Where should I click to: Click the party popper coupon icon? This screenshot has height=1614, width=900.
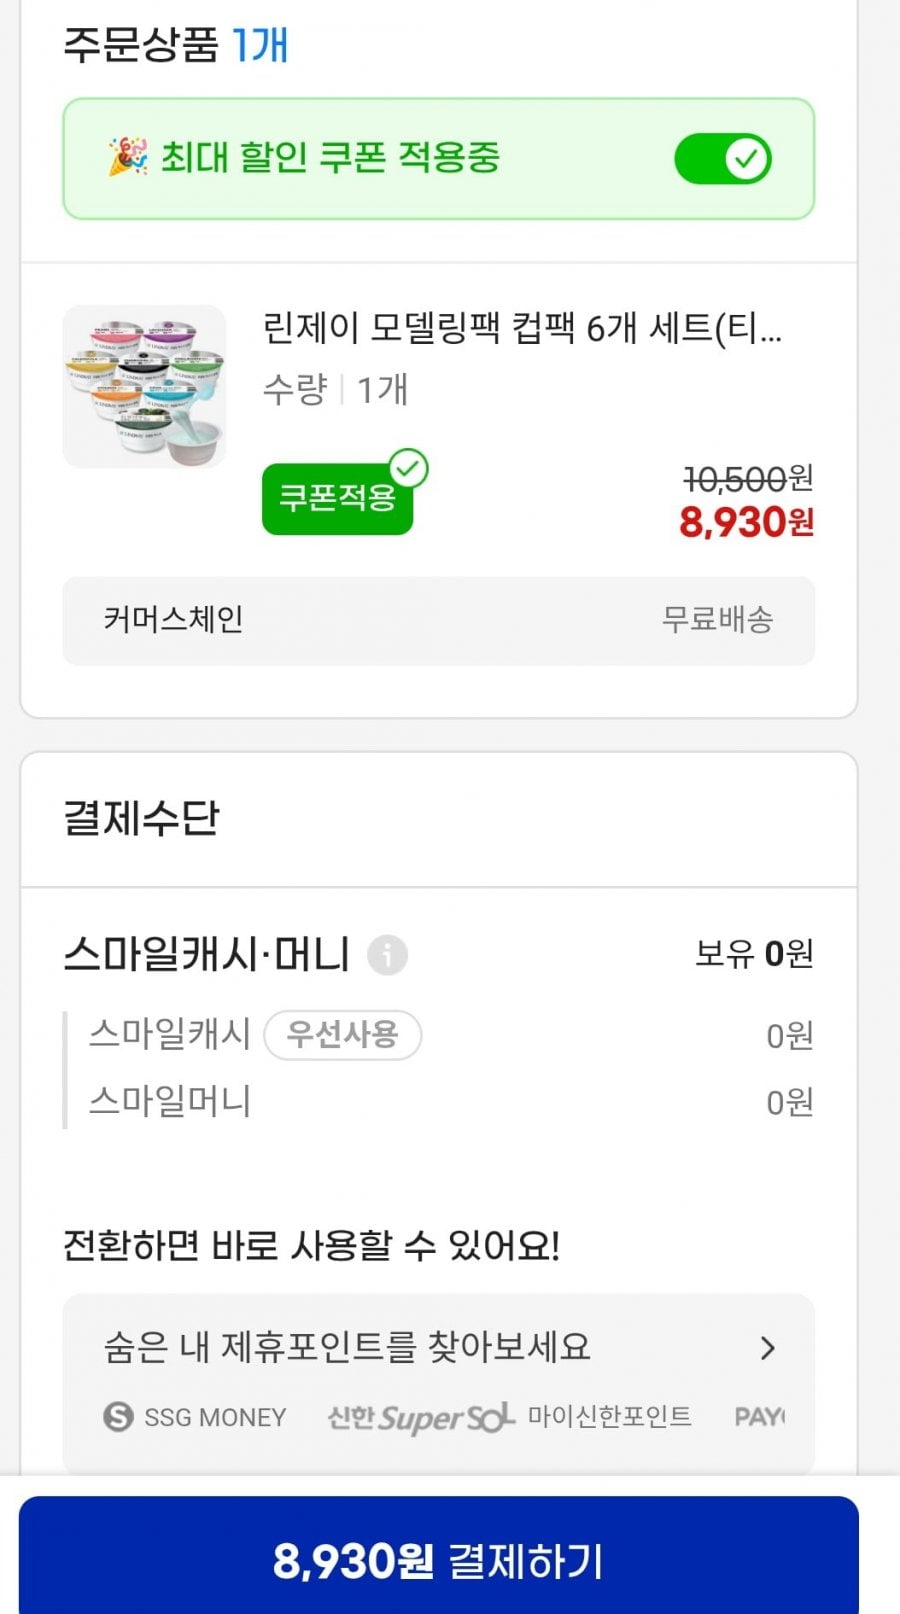[128, 158]
